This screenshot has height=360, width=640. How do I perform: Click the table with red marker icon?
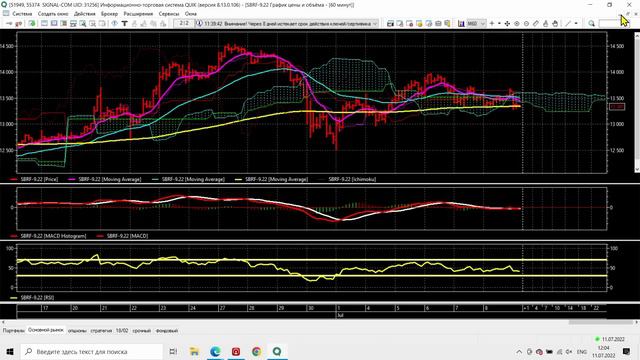[409, 24]
